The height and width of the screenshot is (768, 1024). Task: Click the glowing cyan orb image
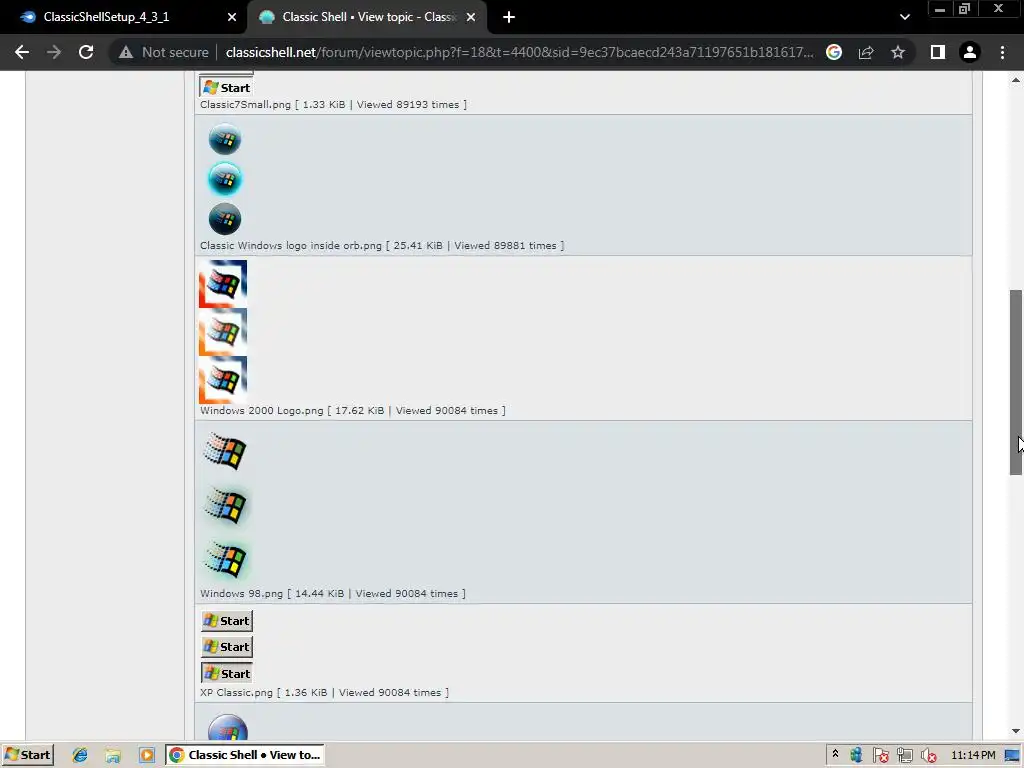[225, 179]
